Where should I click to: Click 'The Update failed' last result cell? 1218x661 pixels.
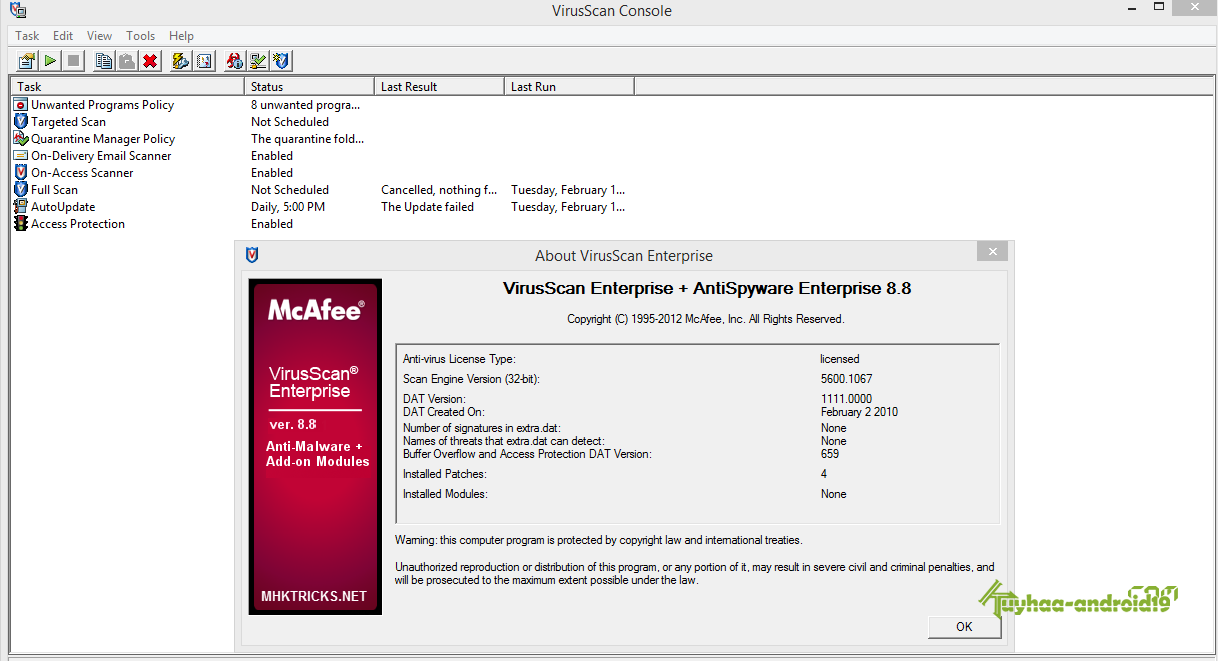pos(428,207)
